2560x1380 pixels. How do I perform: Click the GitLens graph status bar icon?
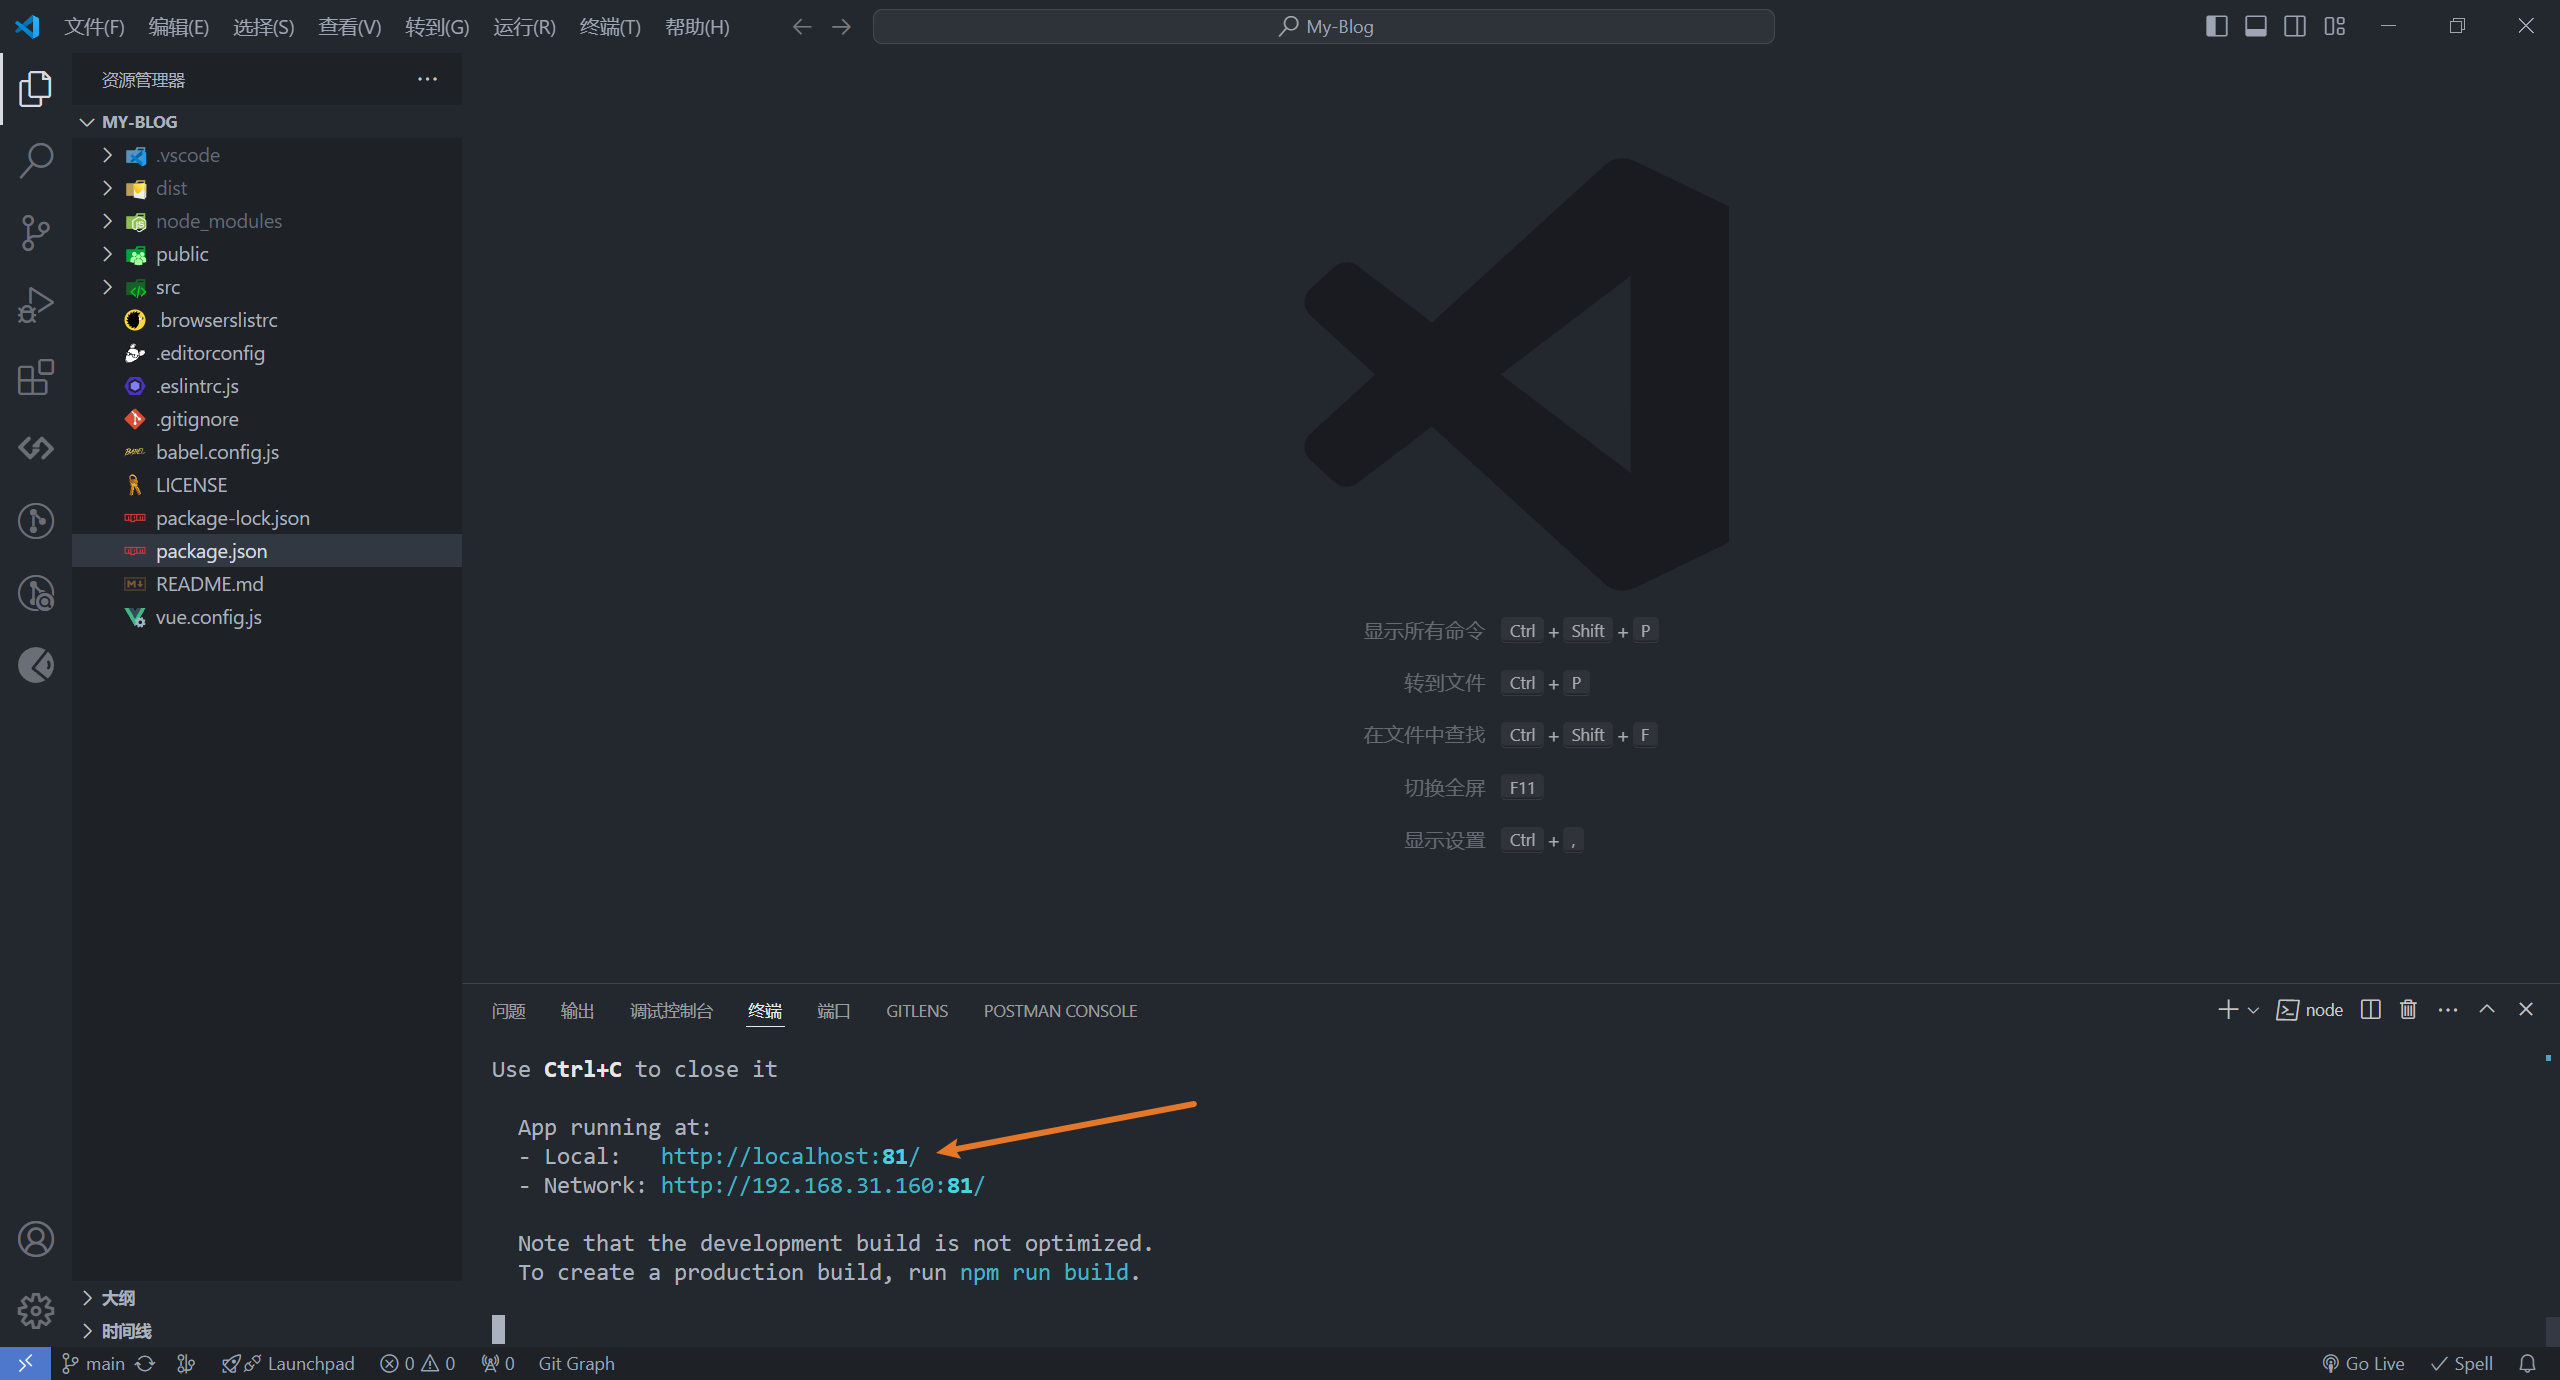(186, 1363)
